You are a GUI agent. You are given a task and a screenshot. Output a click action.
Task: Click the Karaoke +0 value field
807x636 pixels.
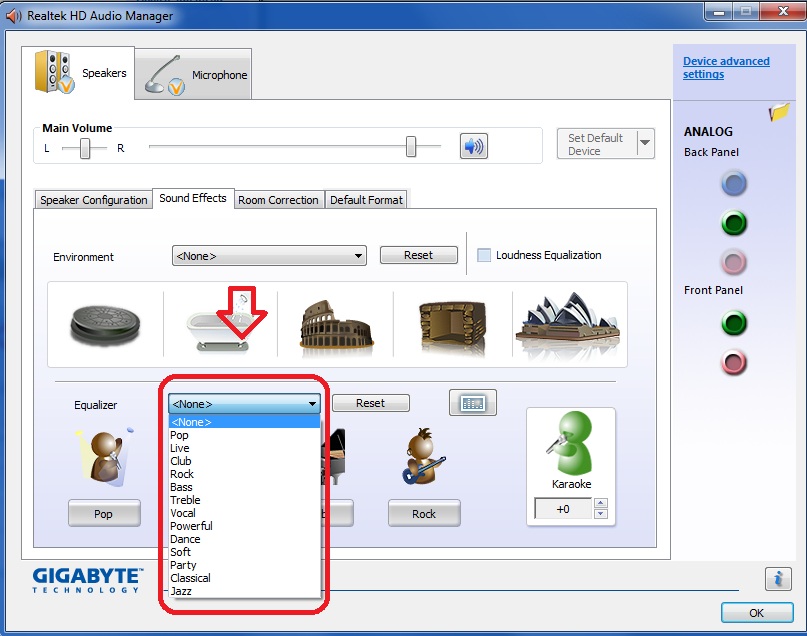tap(563, 509)
